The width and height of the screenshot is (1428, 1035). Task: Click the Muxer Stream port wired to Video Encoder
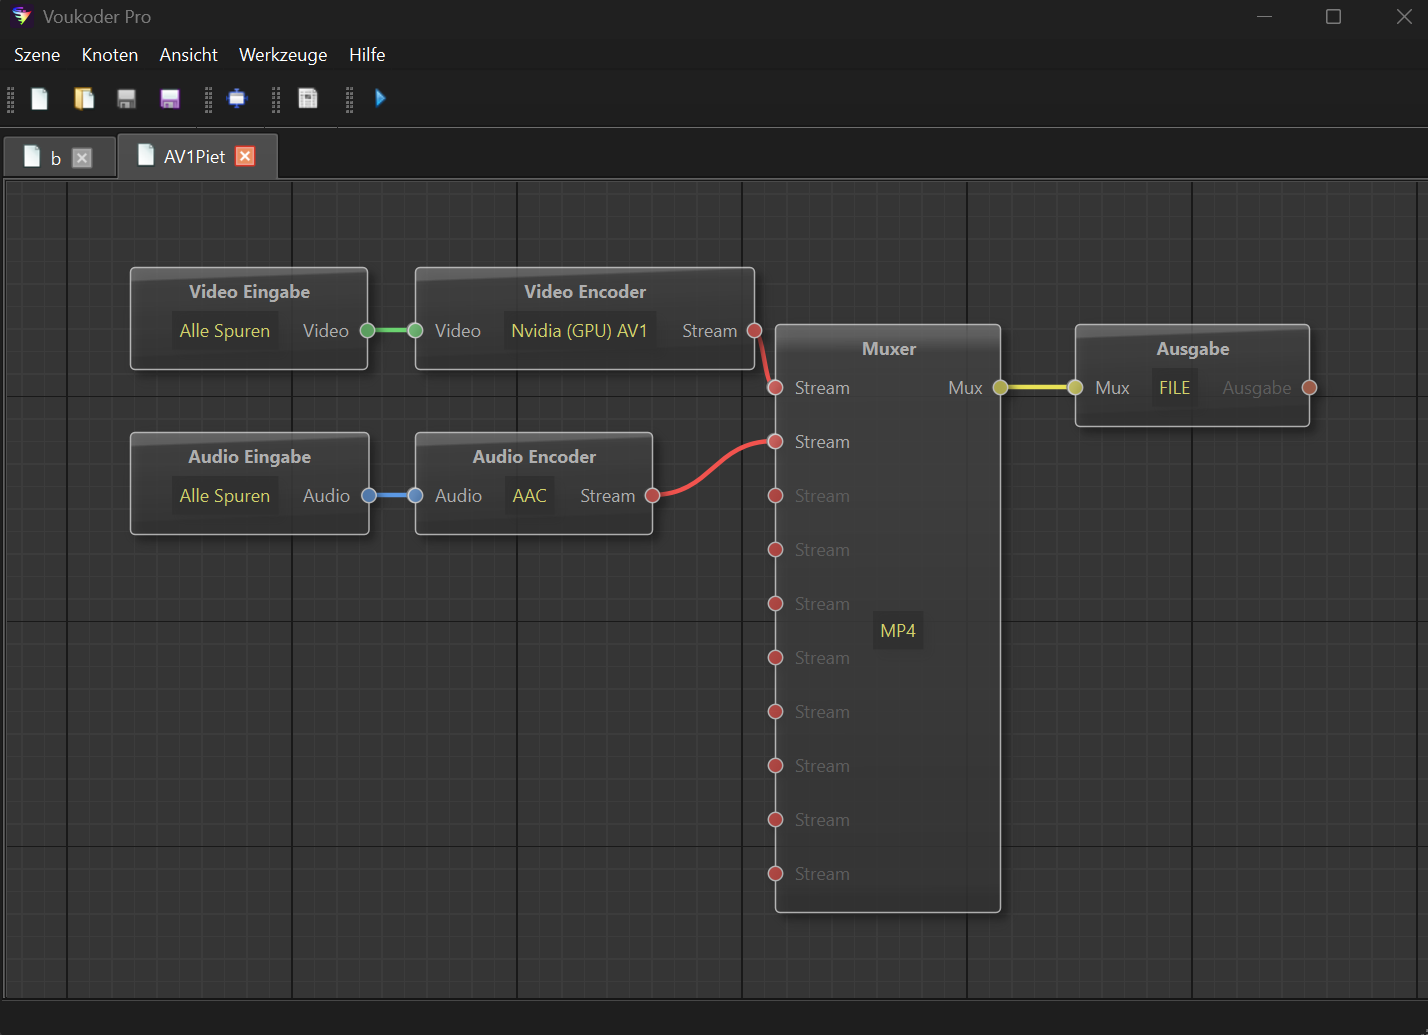pyautogui.click(x=775, y=388)
